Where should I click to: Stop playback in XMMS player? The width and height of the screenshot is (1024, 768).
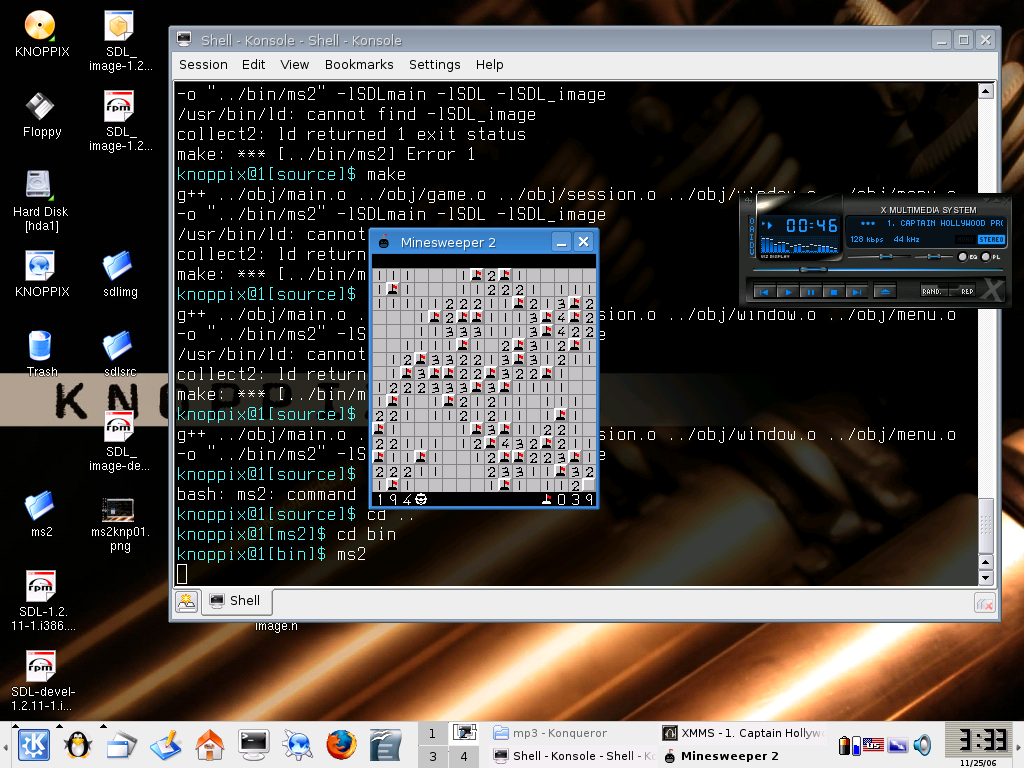(833, 292)
